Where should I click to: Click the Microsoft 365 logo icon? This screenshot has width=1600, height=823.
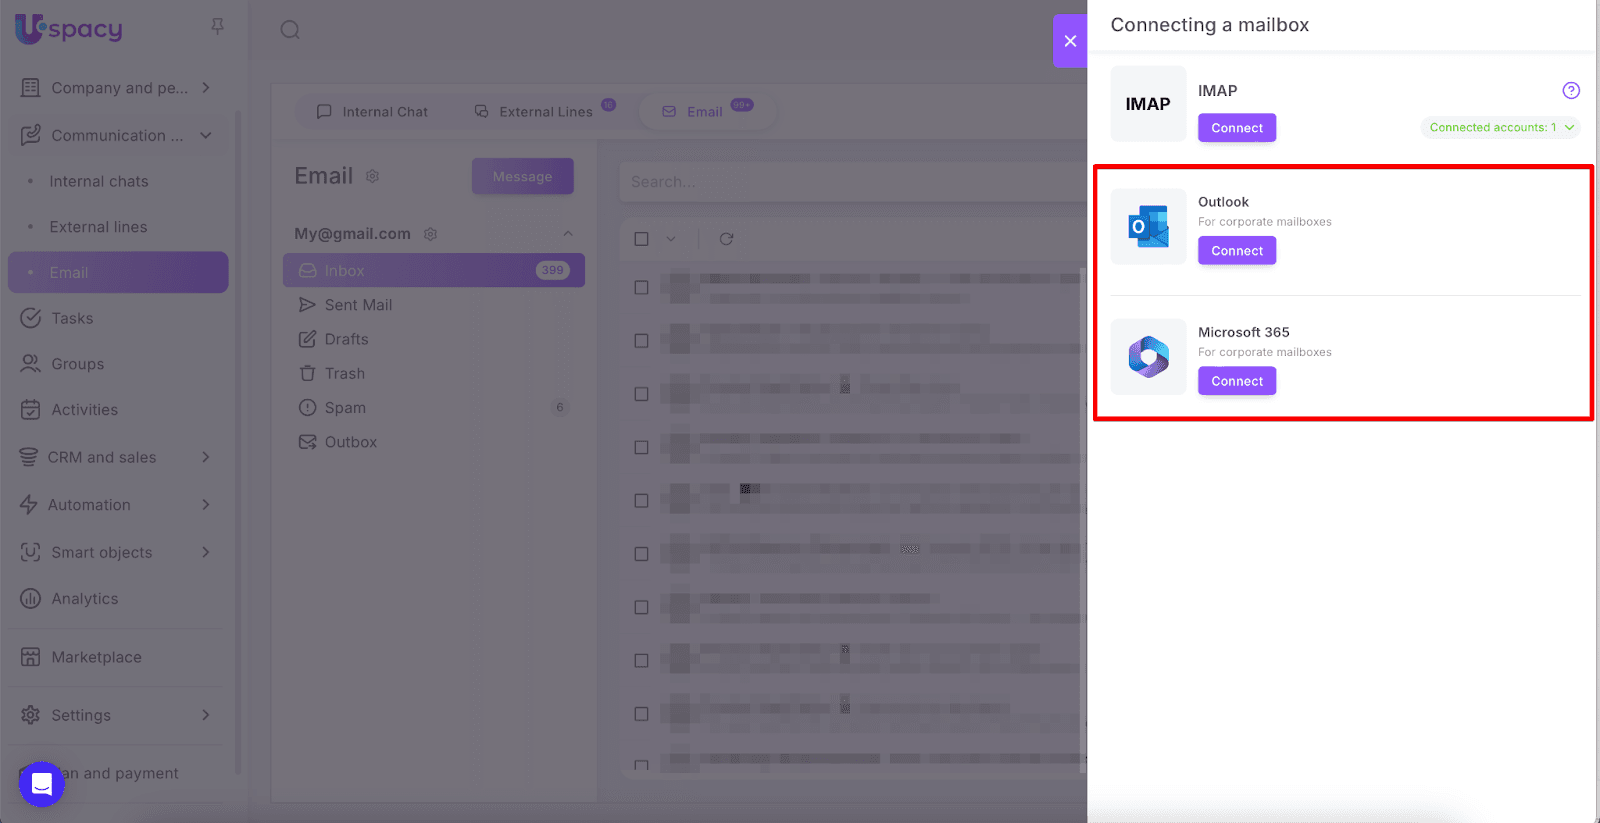(1148, 357)
